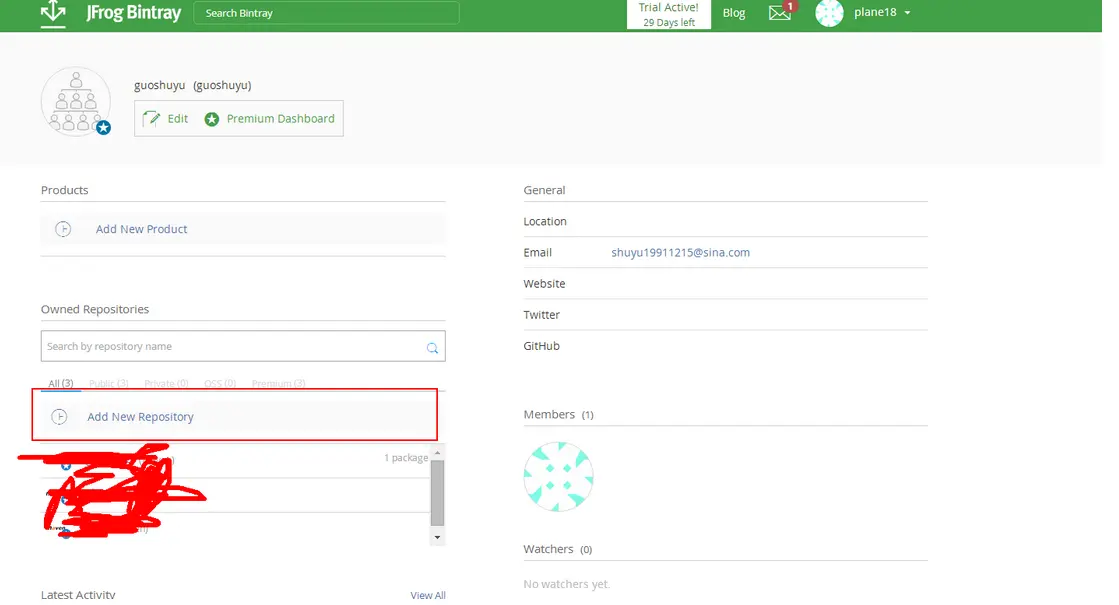Go to the Blog link
The image size is (1119, 605).
tap(733, 13)
